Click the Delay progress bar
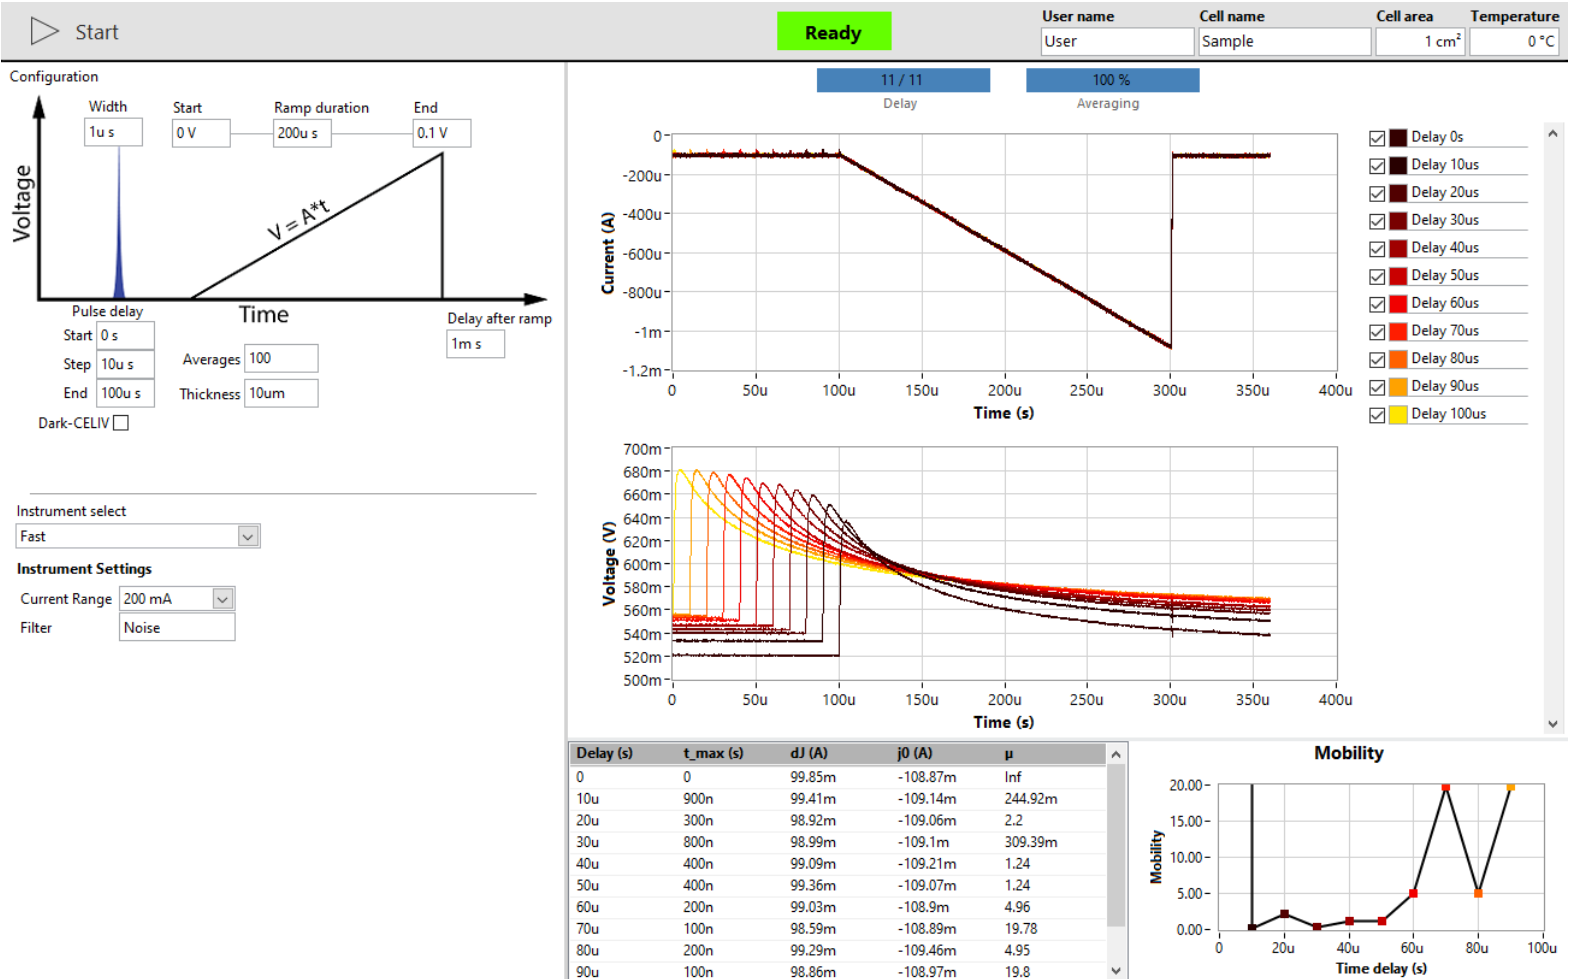This screenshot has width=1569, height=979. (x=903, y=80)
